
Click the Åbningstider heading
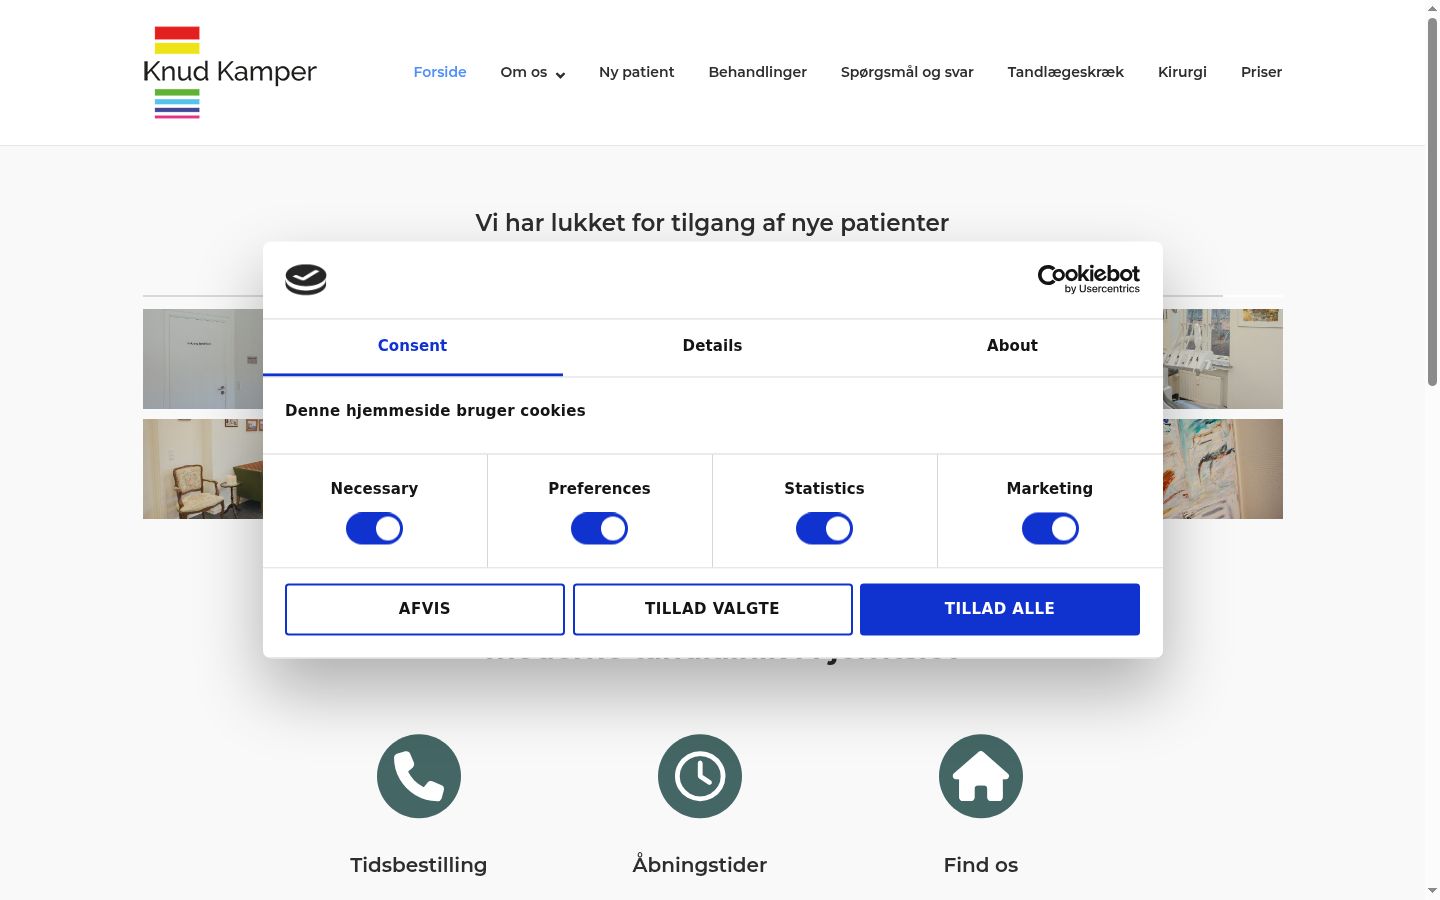pos(700,865)
